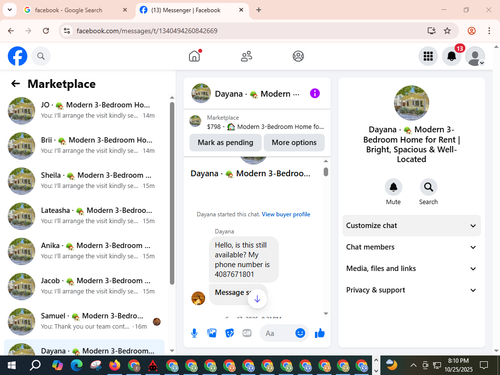This screenshot has height=375, width=500.
Task: Expand Chat members section
Action: pos(411,247)
